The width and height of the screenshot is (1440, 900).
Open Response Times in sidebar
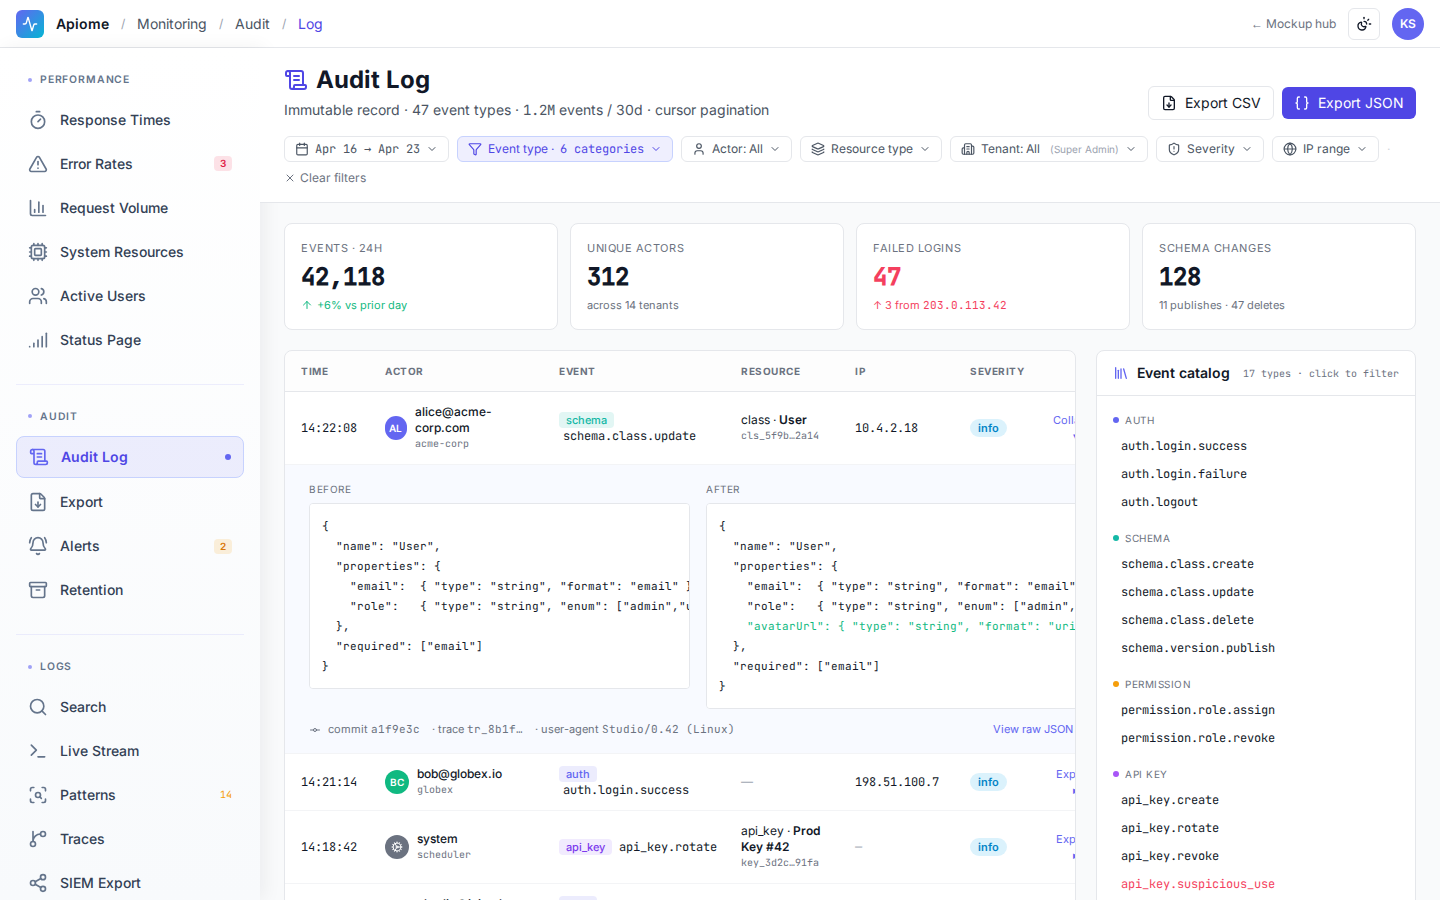(x=130, y=120)
